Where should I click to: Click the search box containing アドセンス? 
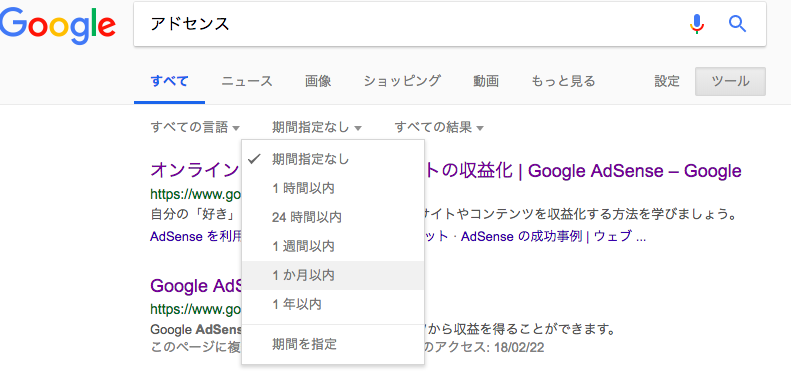click(x=449, y=24)
